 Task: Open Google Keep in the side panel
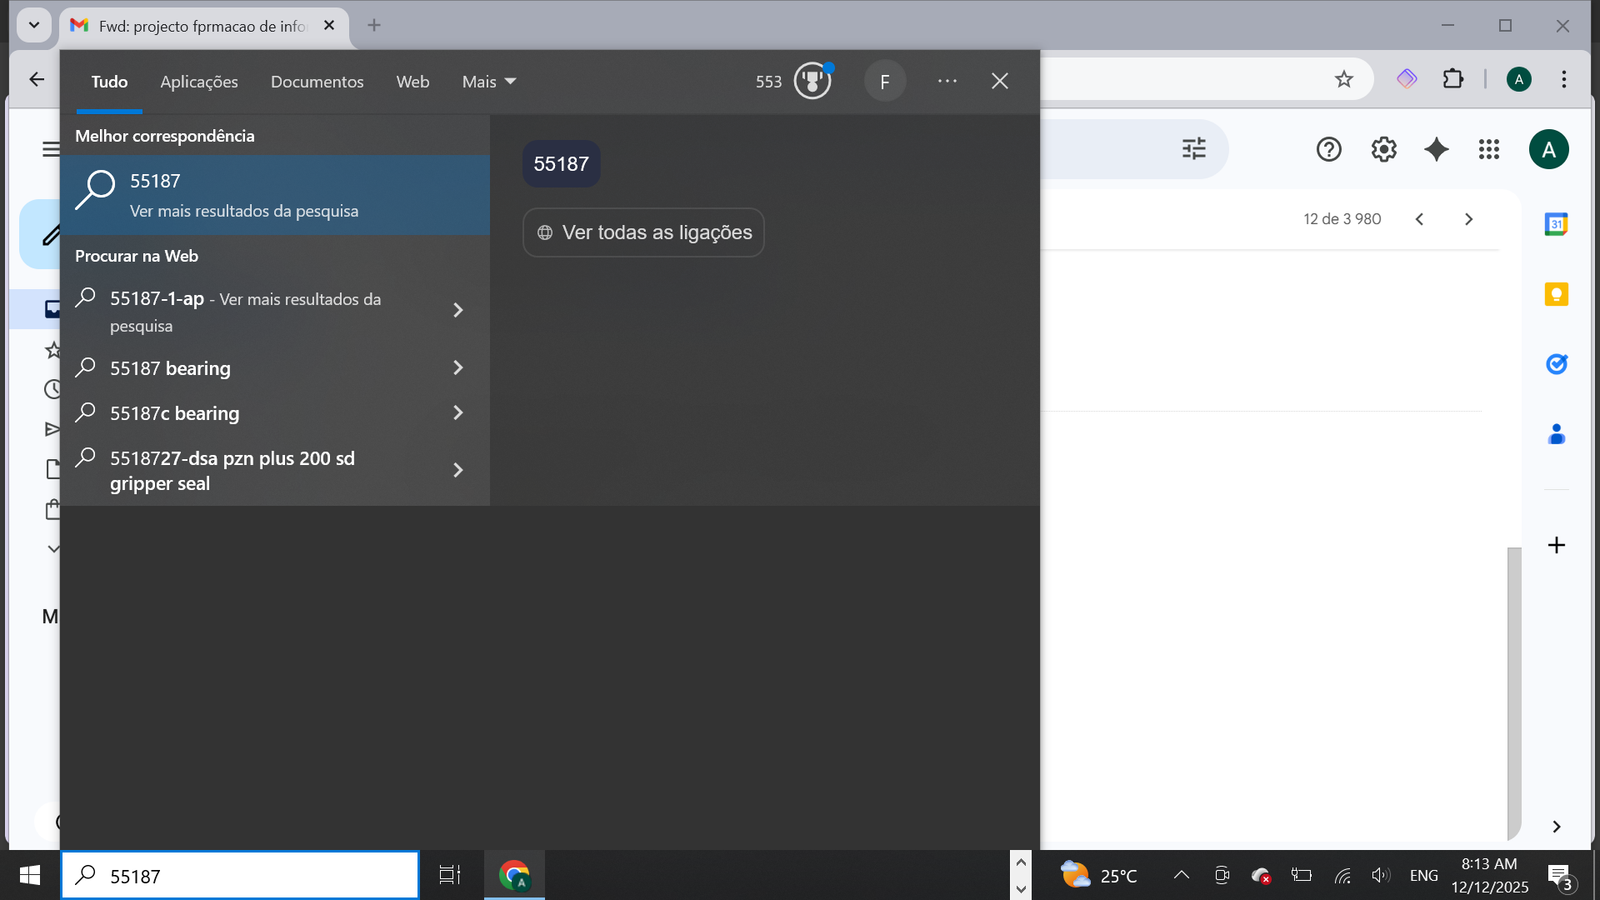1557,294
